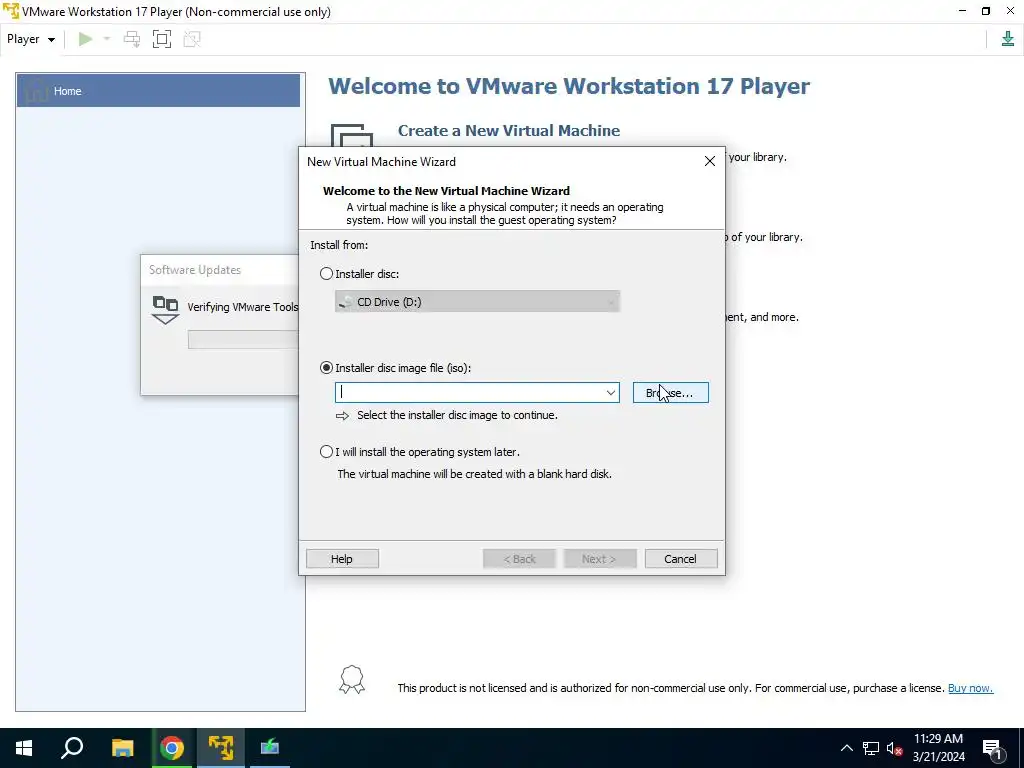Image resolution: width=1024 pixels, height=768 pixels.
Task: Open the Windows Start menu
Action: (x=24, y=748)
